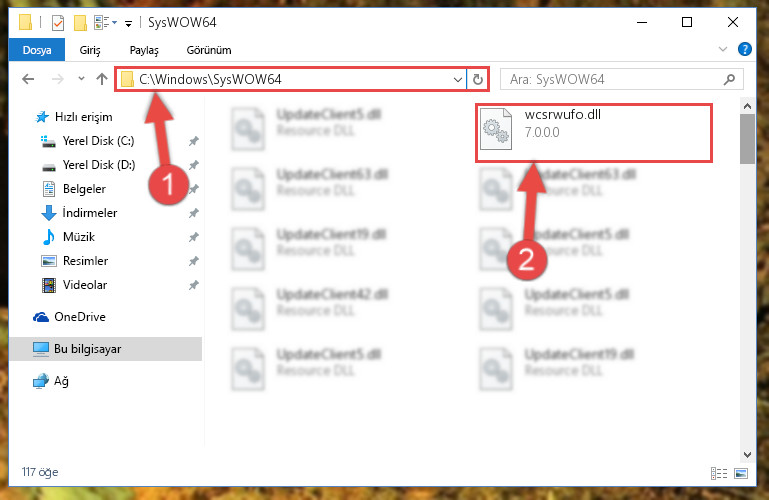Unpin İndirmeler using its pin icon
The height and width of the screenshot is (500, 769).
click(194, 213)
